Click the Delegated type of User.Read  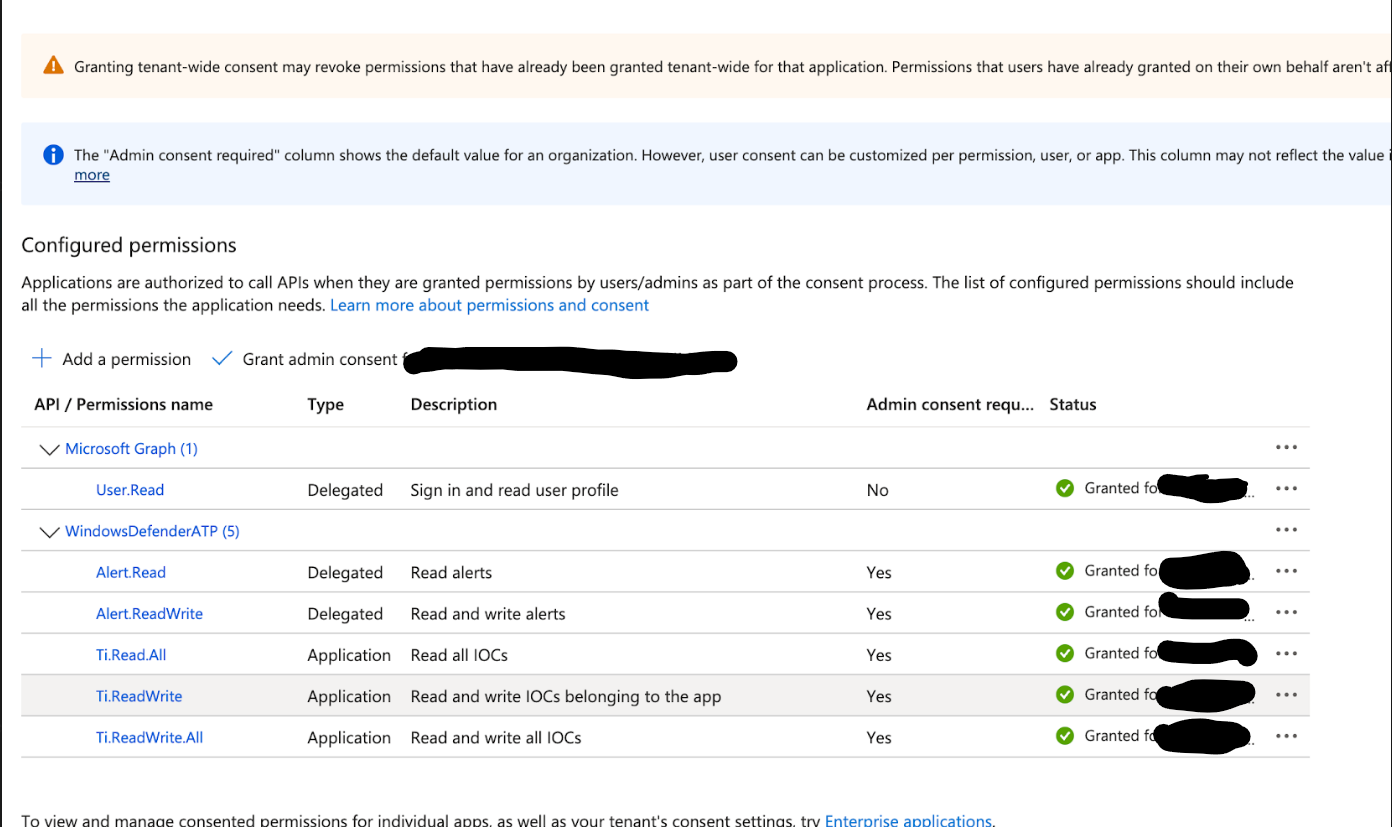pos(345,490)
